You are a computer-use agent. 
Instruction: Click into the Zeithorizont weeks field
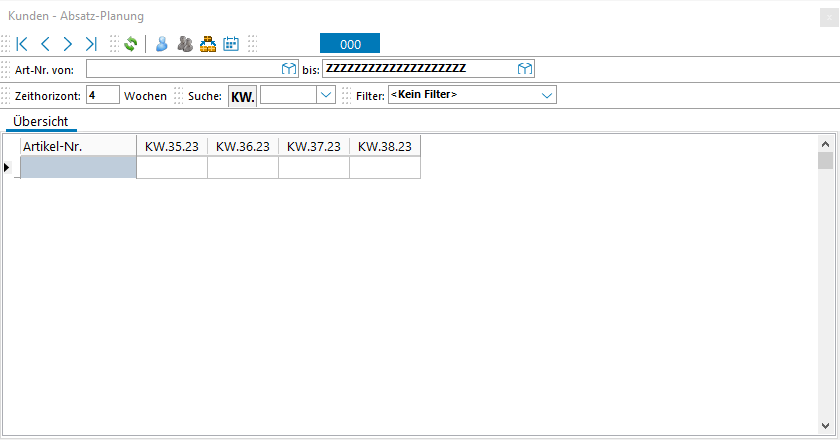click(x=102, y=95)
